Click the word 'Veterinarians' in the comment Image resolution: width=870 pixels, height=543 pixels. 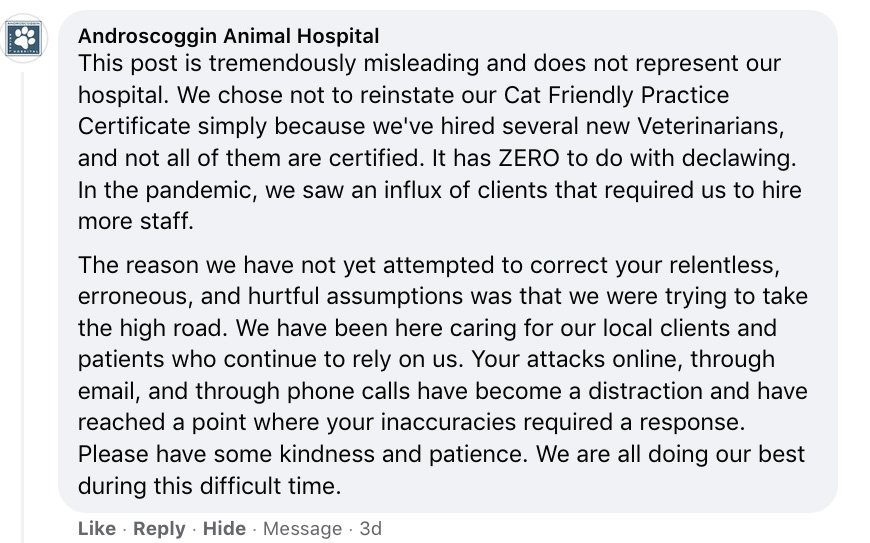[710, 127]
